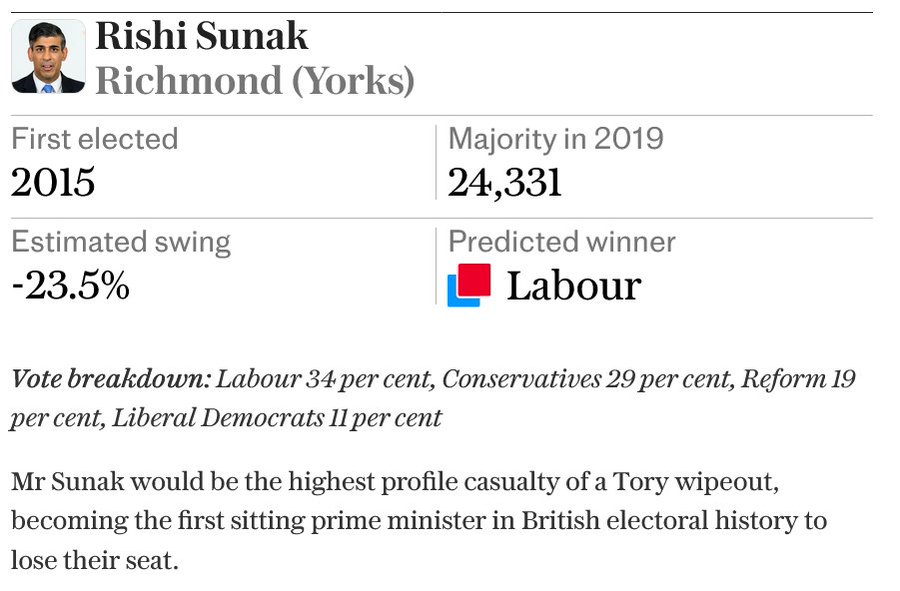Viewport: 900px width, 591px height.
Task: Click the red and blue party swing icon
Action: [x=469, y=285]
